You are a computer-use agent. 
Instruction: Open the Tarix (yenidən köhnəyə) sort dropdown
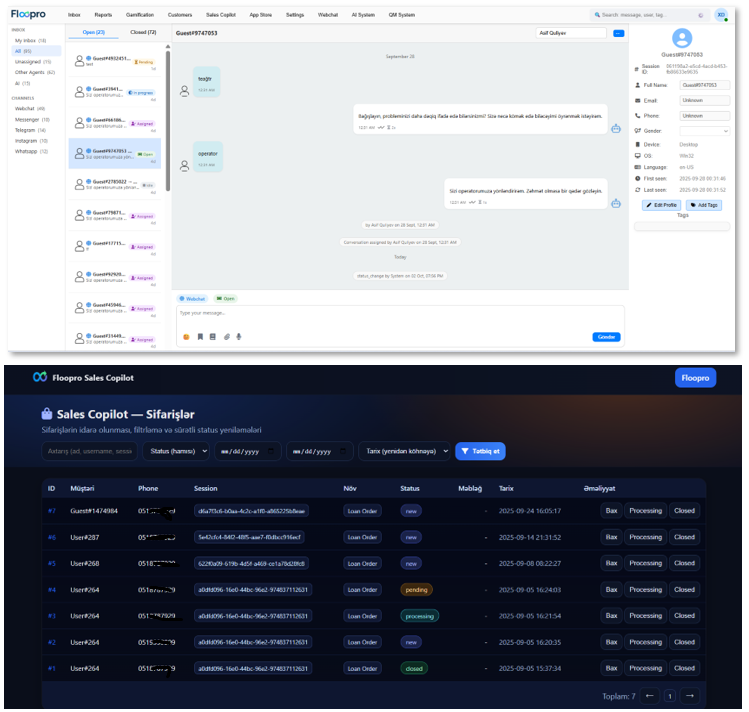point(404,451)
